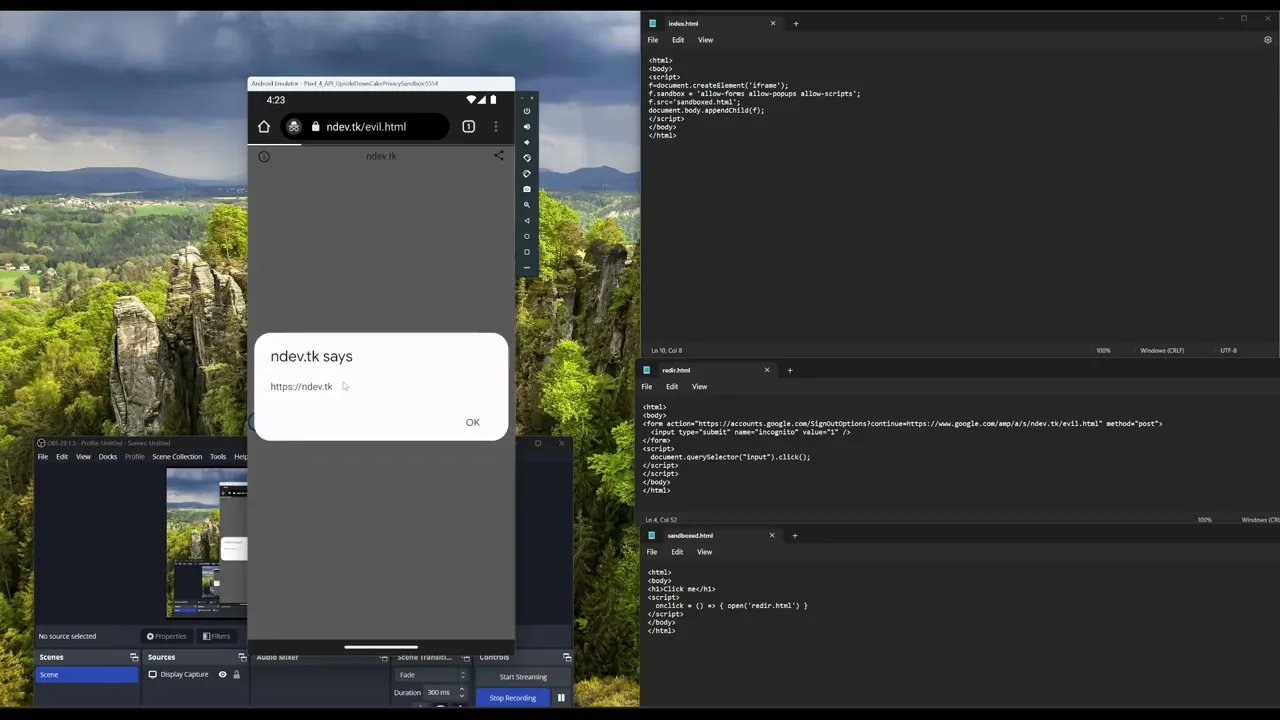
Task: Pop out the OBS Scenes dock
Action: (134, 657)
